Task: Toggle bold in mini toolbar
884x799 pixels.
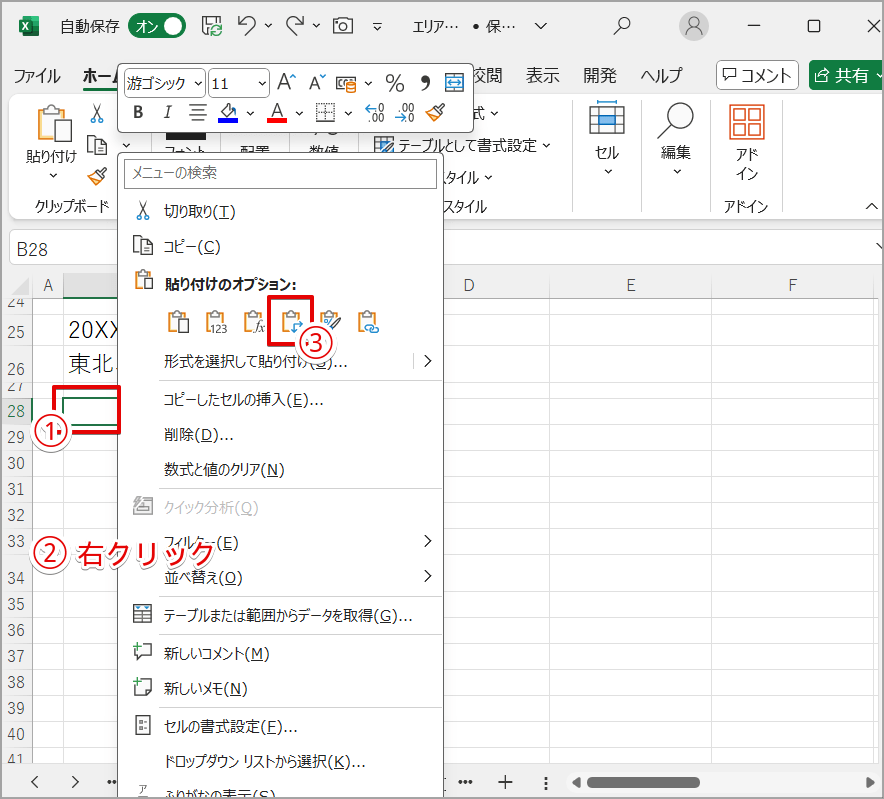Action: tap(138, 112)
